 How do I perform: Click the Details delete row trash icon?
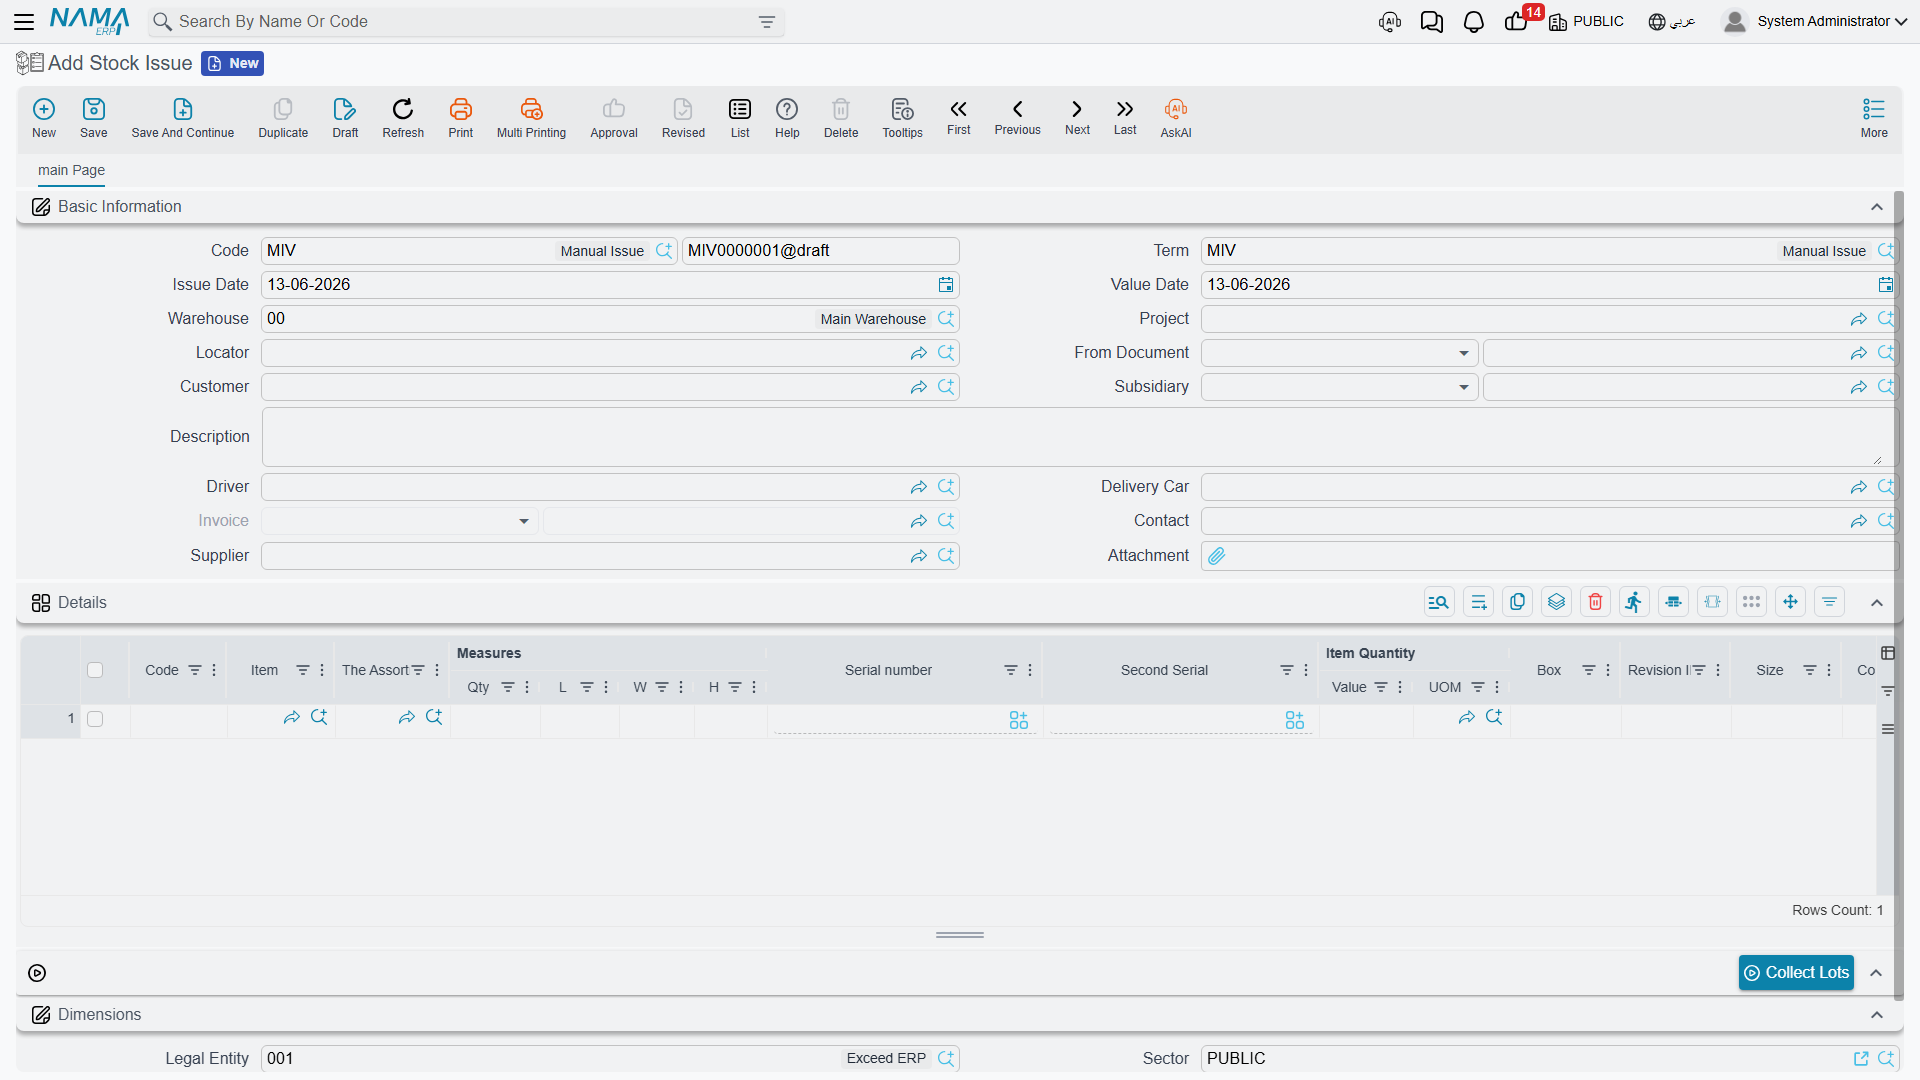tap(1596, 602)
